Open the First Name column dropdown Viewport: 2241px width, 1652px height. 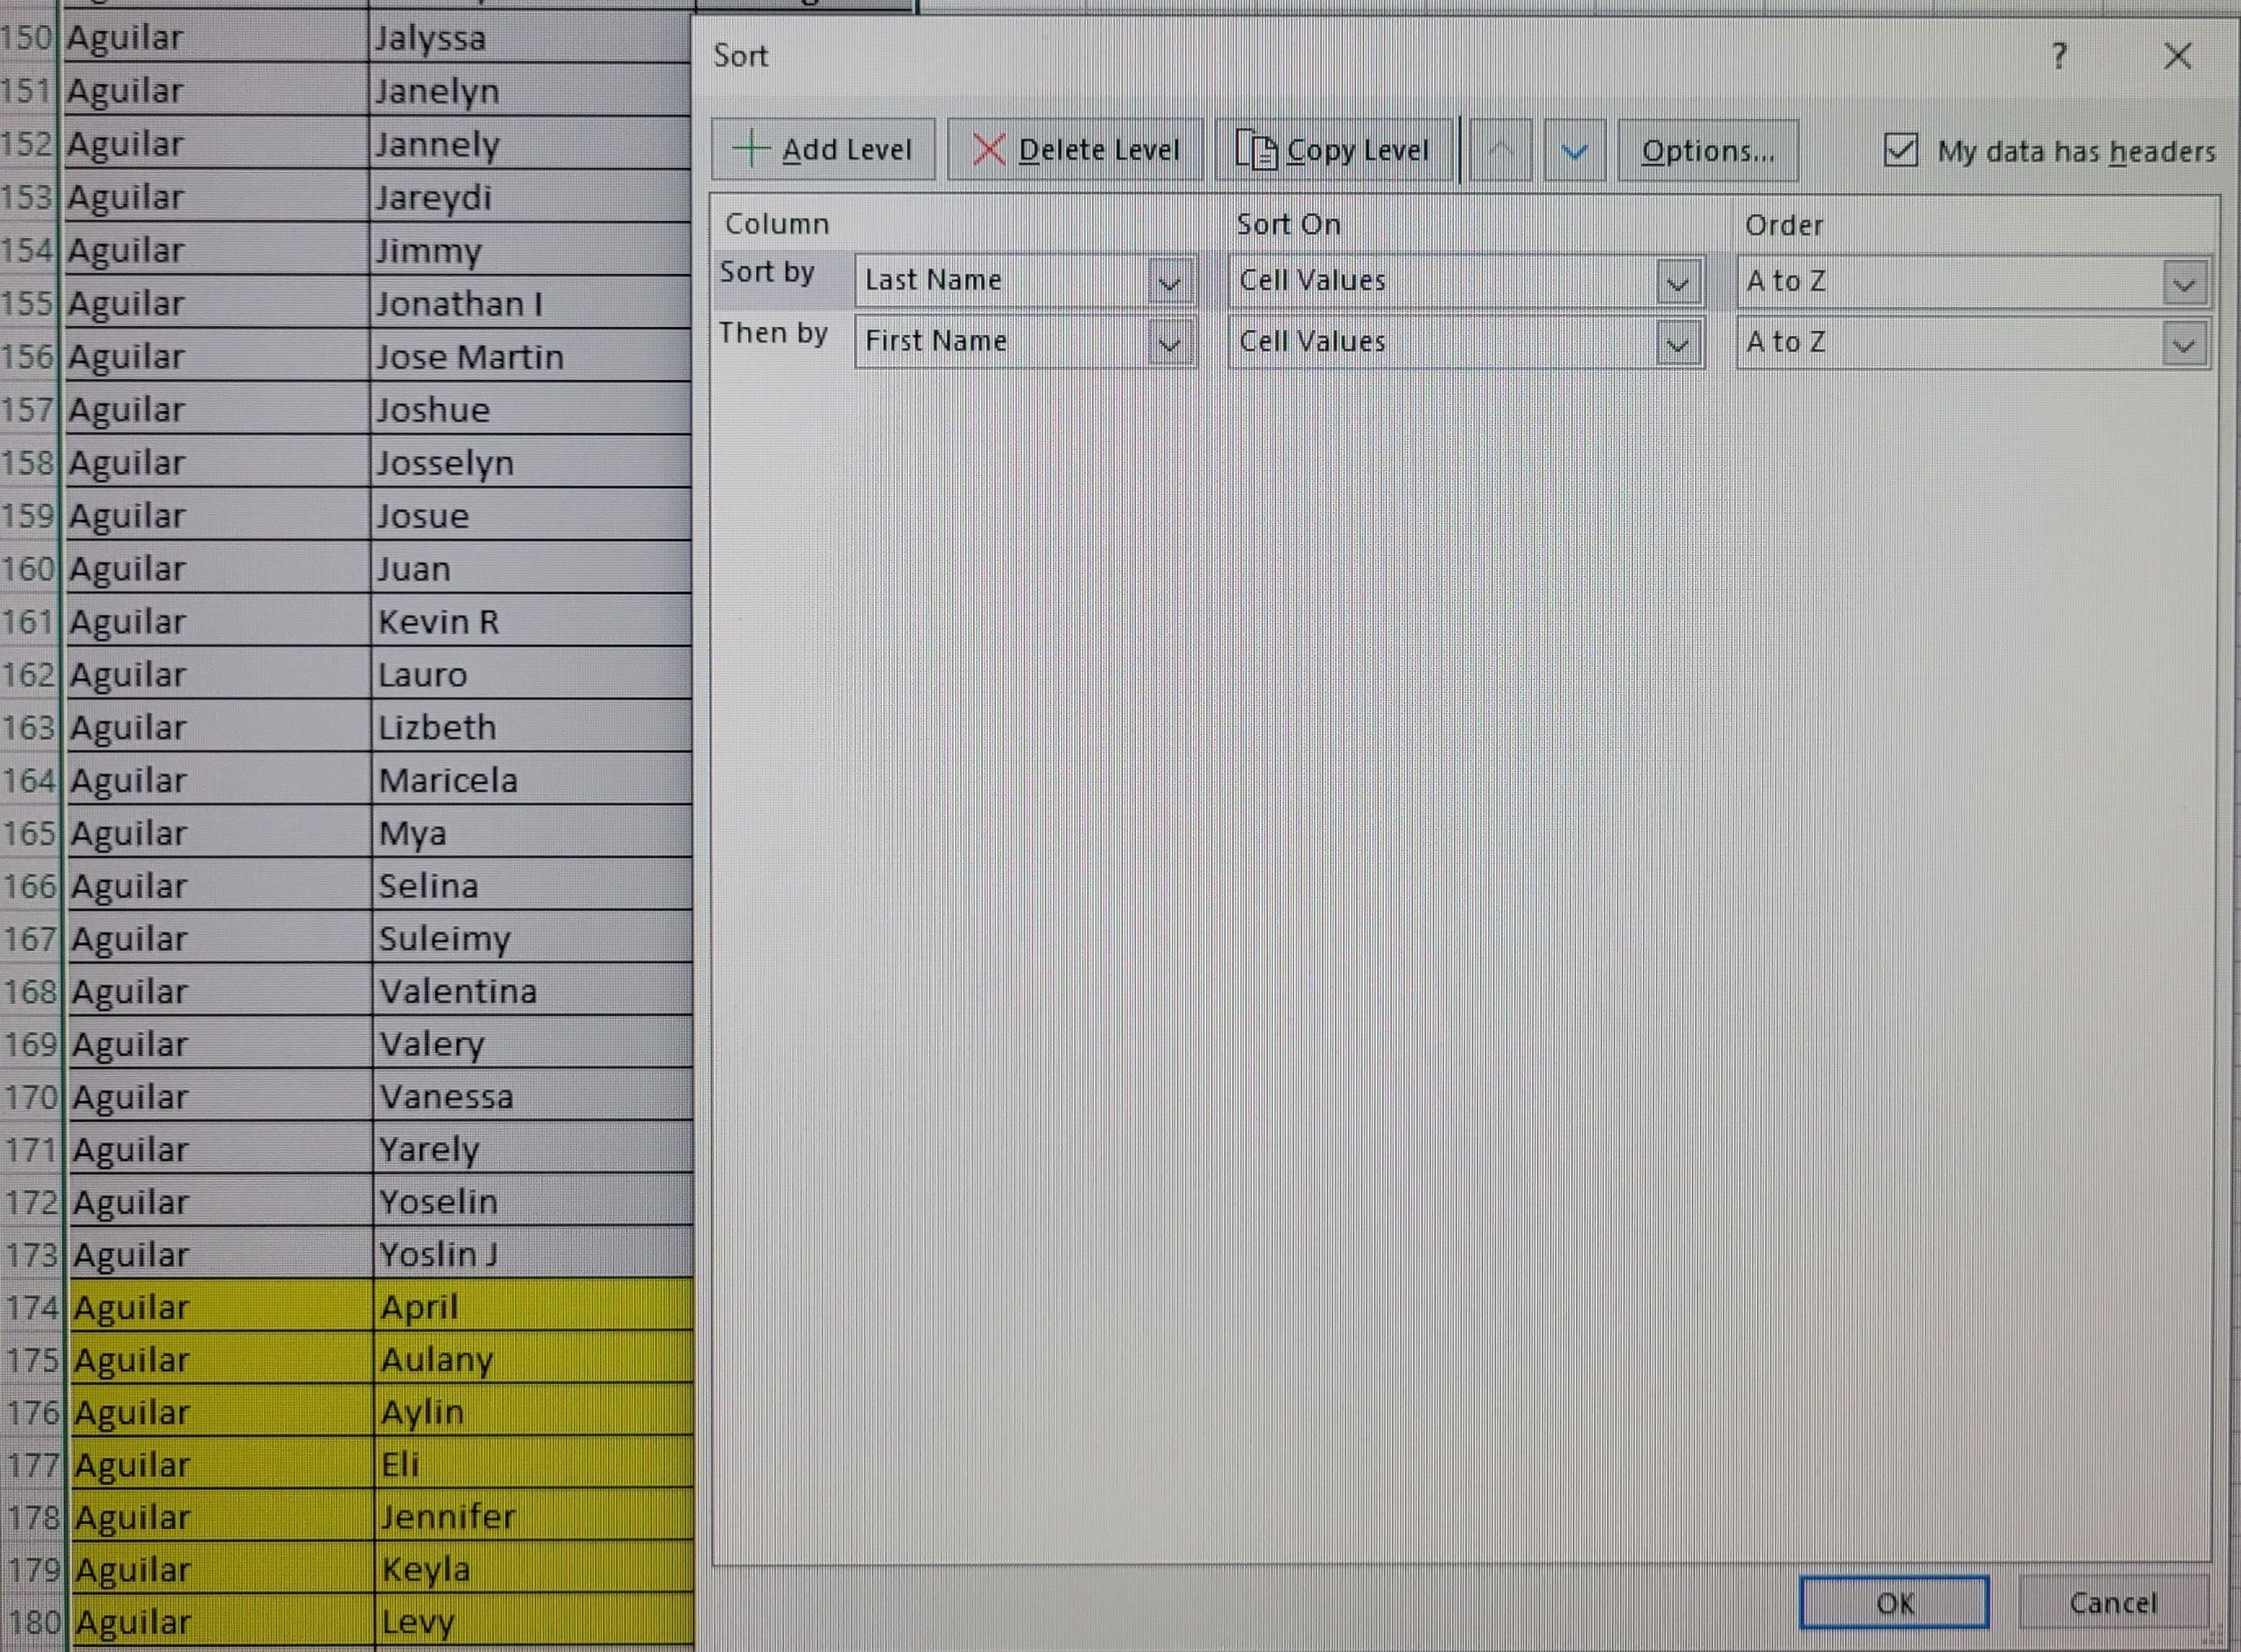point(1170,343)
